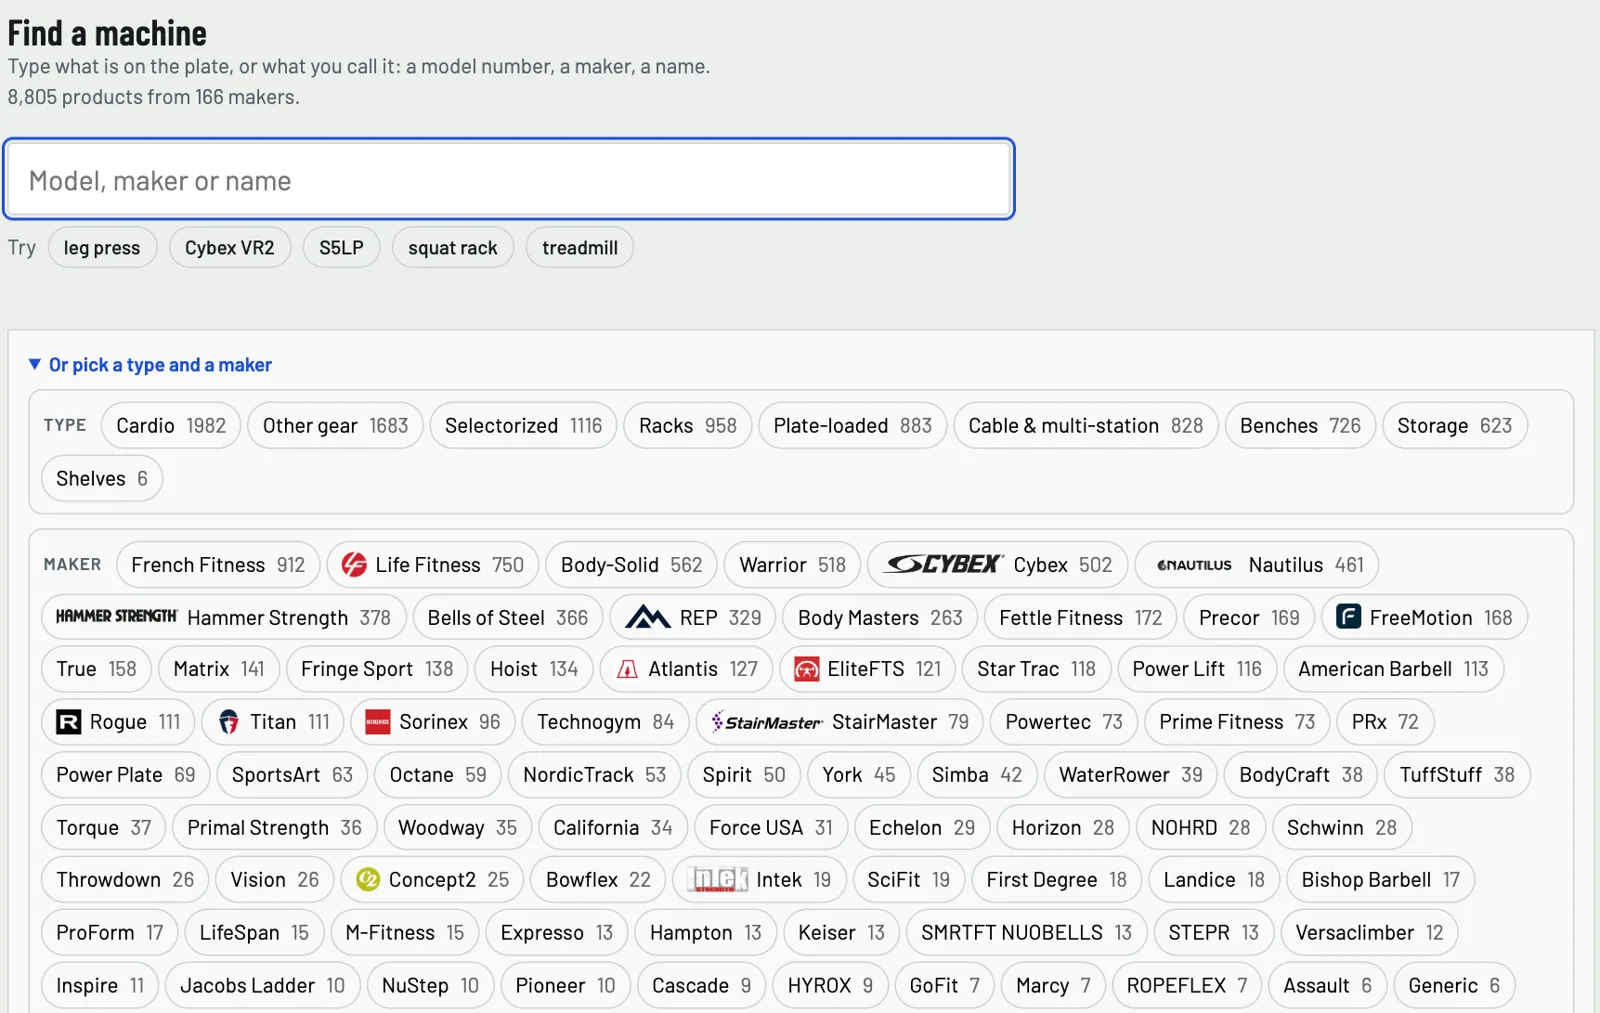Try the 'S5LP' suggestion

[x=341, y=248]
